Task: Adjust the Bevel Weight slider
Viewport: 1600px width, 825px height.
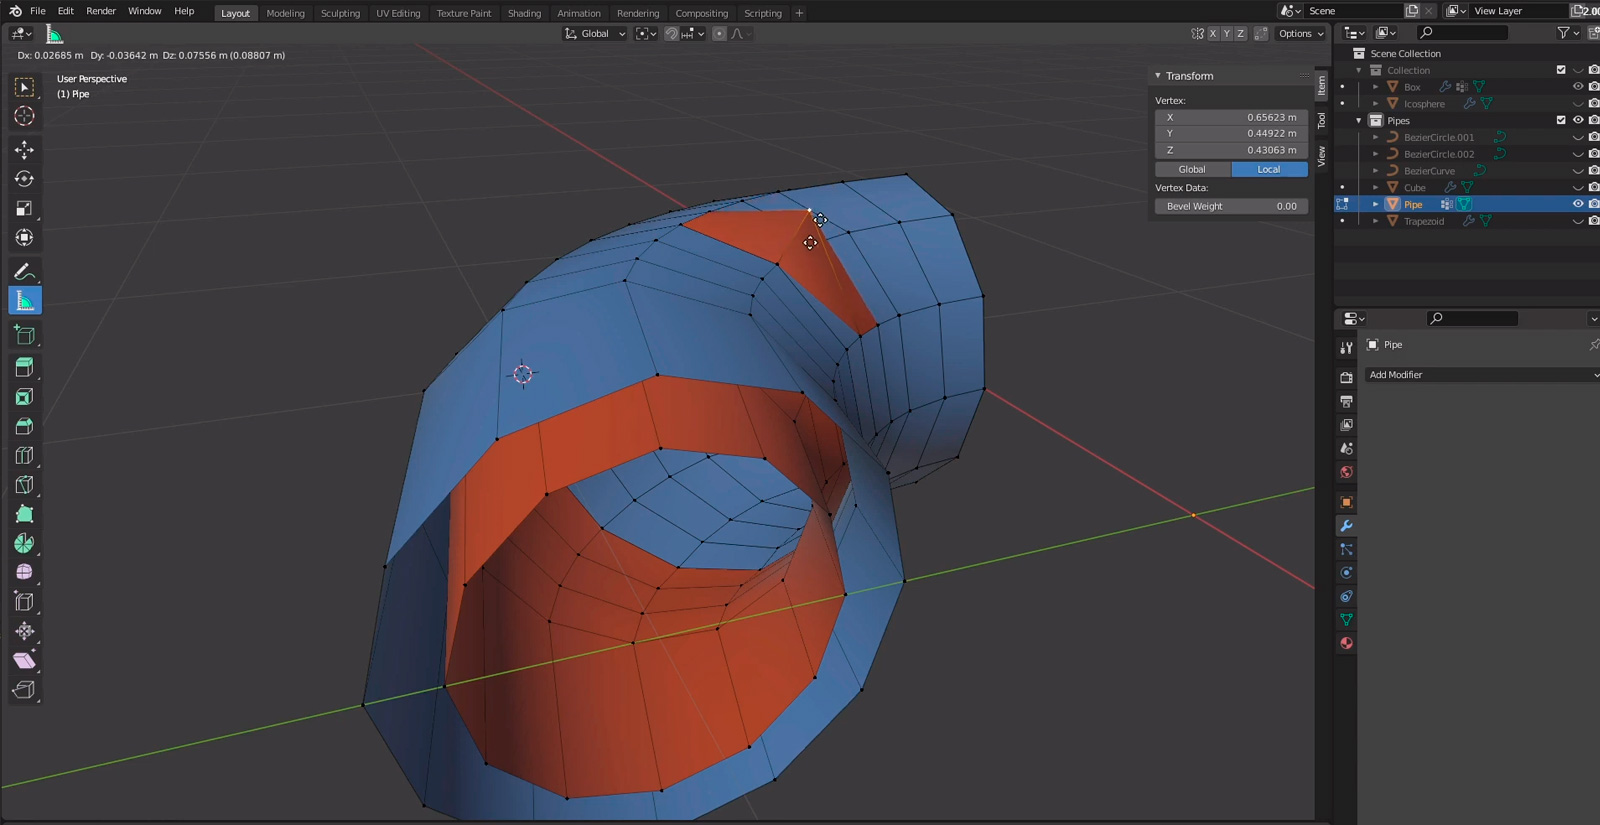Action: click(x=1231, y=206)
